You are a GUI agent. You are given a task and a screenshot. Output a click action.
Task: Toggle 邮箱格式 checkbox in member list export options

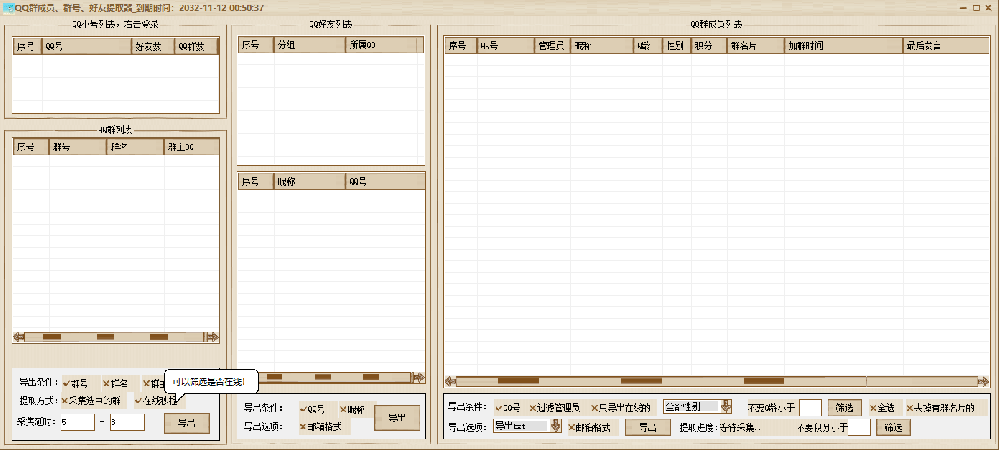(x=589, y=428)
